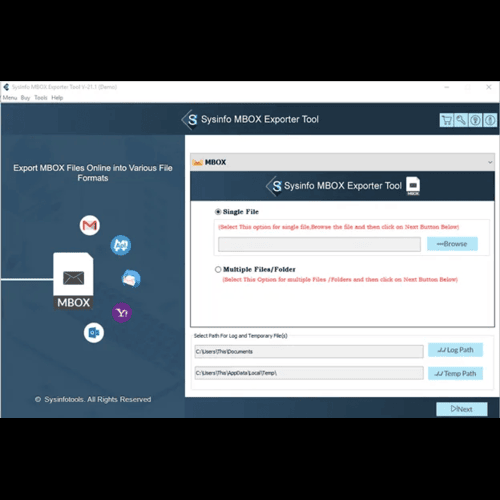Select the Single File radio button

pos(218,212)
